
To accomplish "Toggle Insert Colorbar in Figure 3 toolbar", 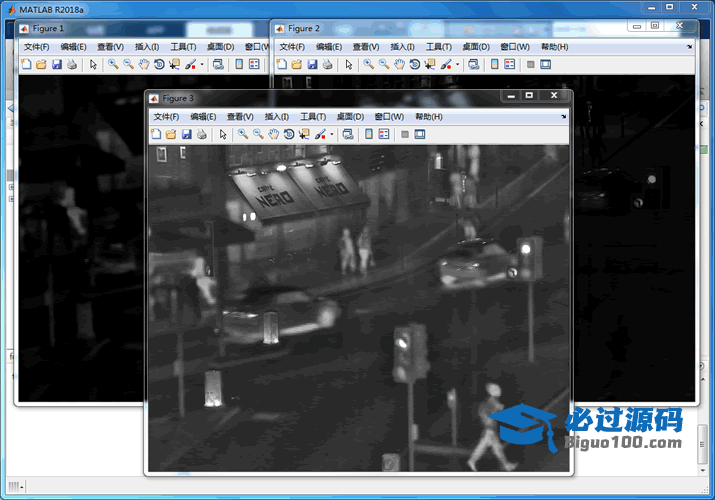I will (x=368, y=134).
